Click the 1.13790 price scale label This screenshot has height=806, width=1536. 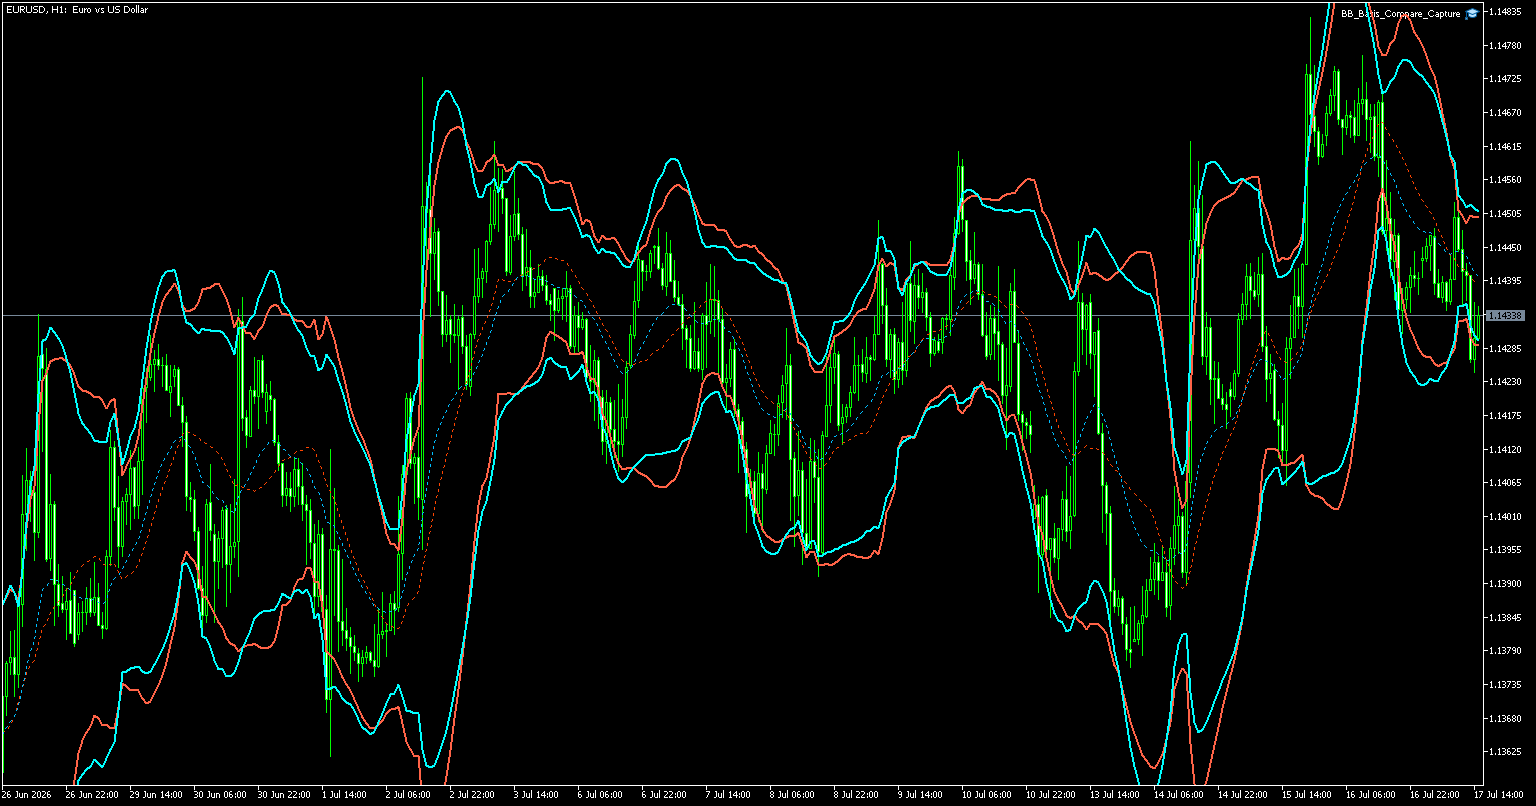point(1505,651)
